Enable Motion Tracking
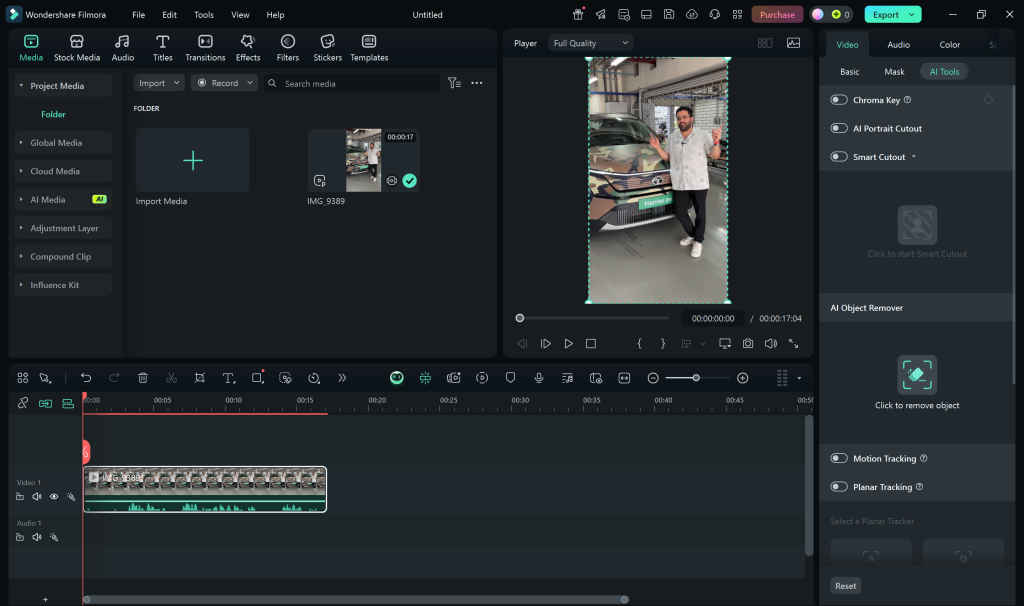Viewport: 1024px width, 606px height. click(838, 458)
